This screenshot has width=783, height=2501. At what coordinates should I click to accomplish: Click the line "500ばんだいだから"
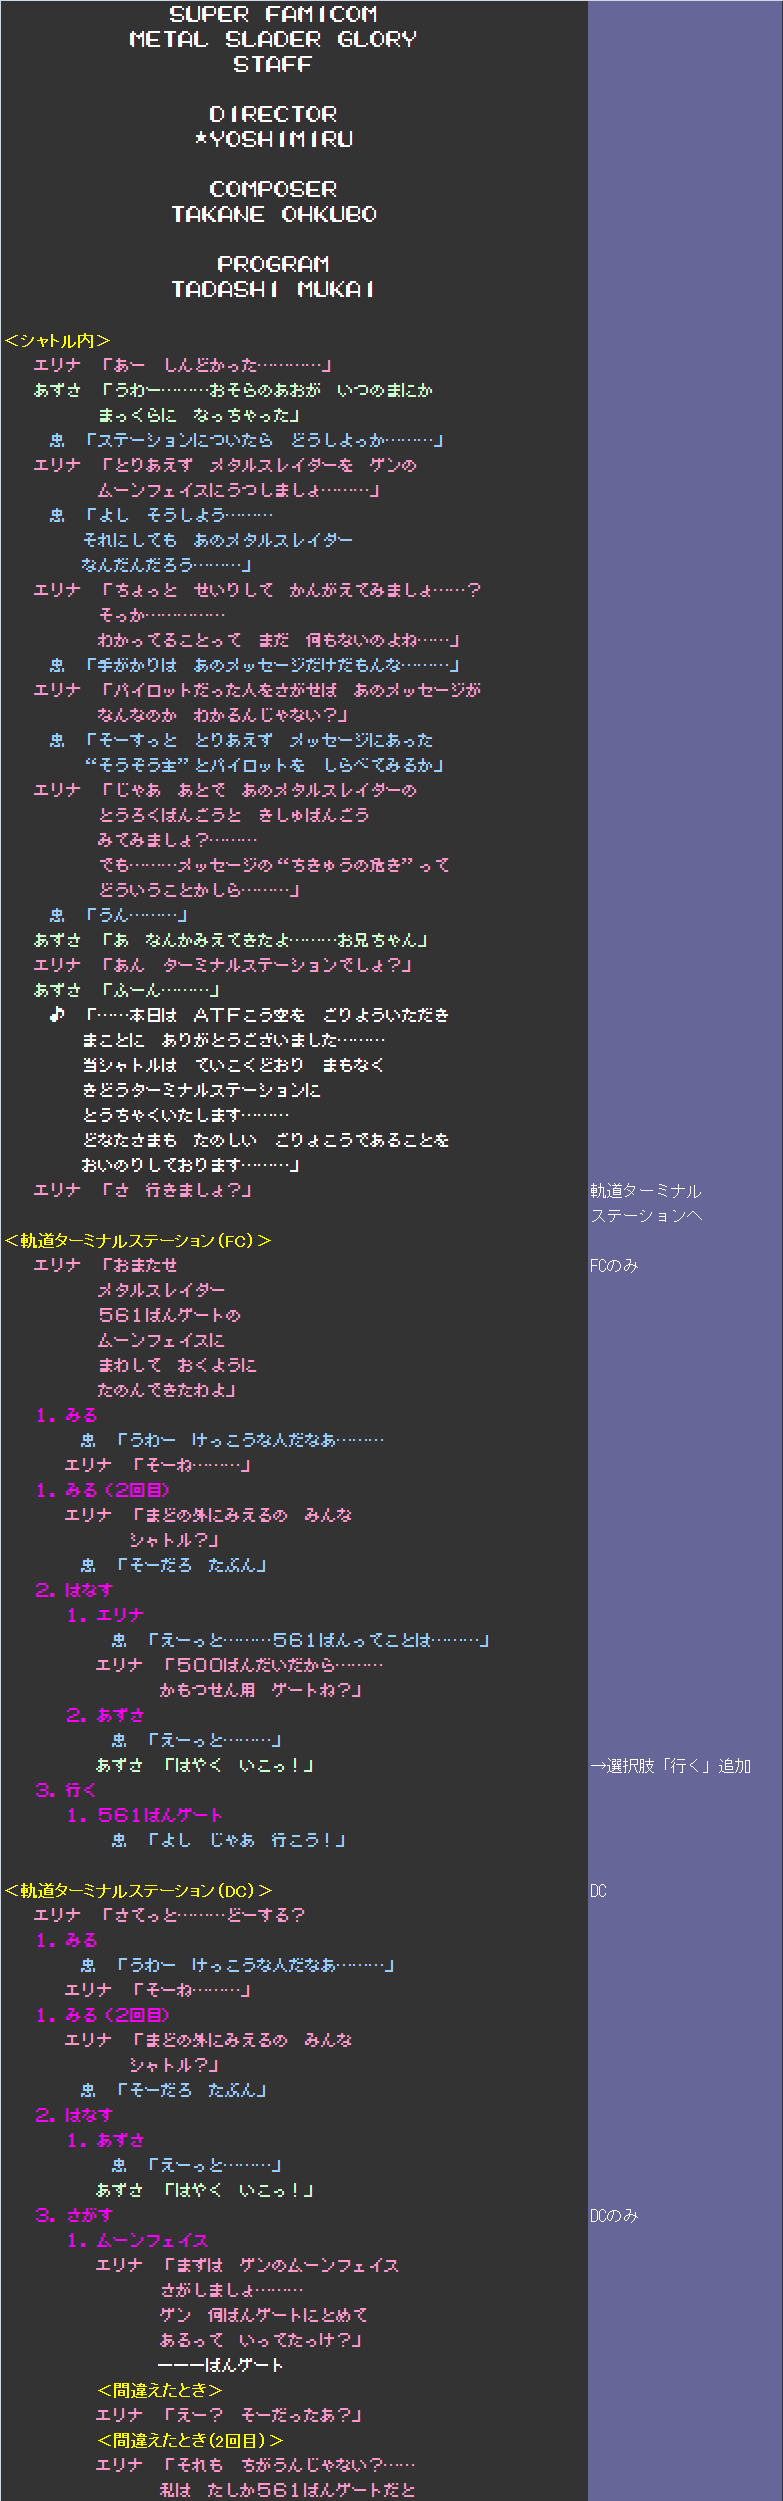pyautogui.click(x=273, y=1665)
